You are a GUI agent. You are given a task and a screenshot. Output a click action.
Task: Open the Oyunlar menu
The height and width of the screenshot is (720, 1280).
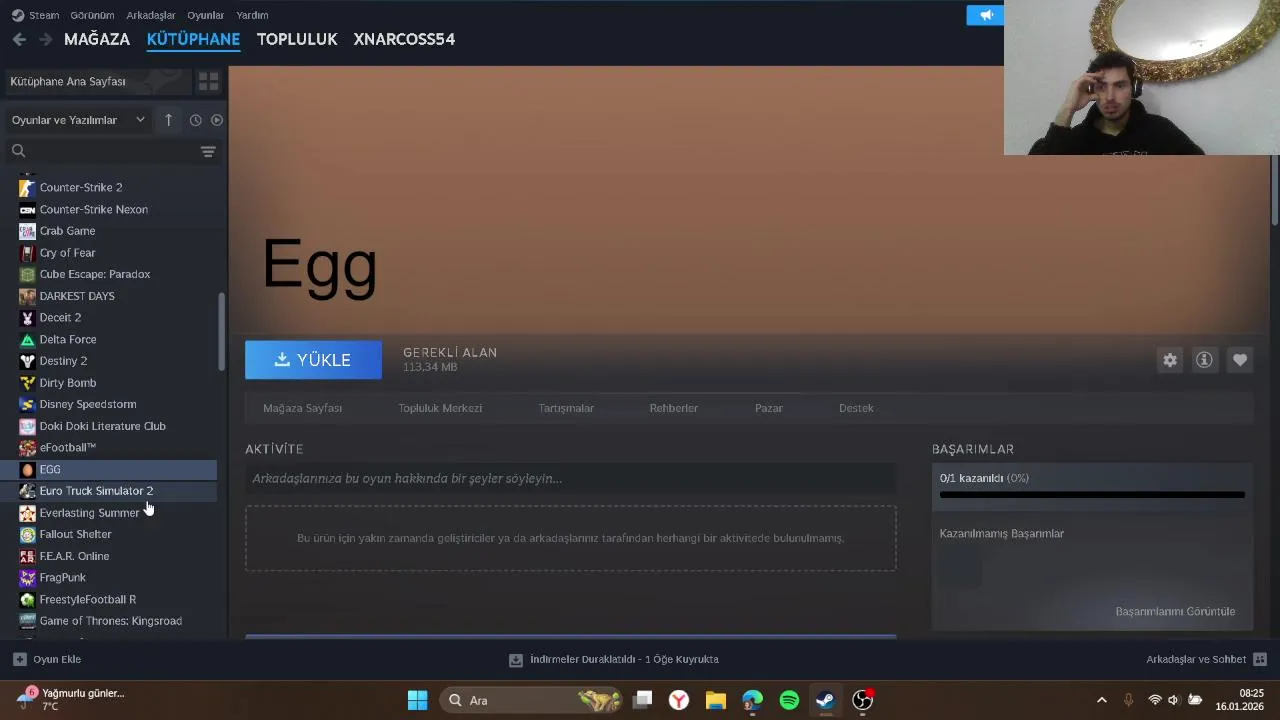(206, 15)
